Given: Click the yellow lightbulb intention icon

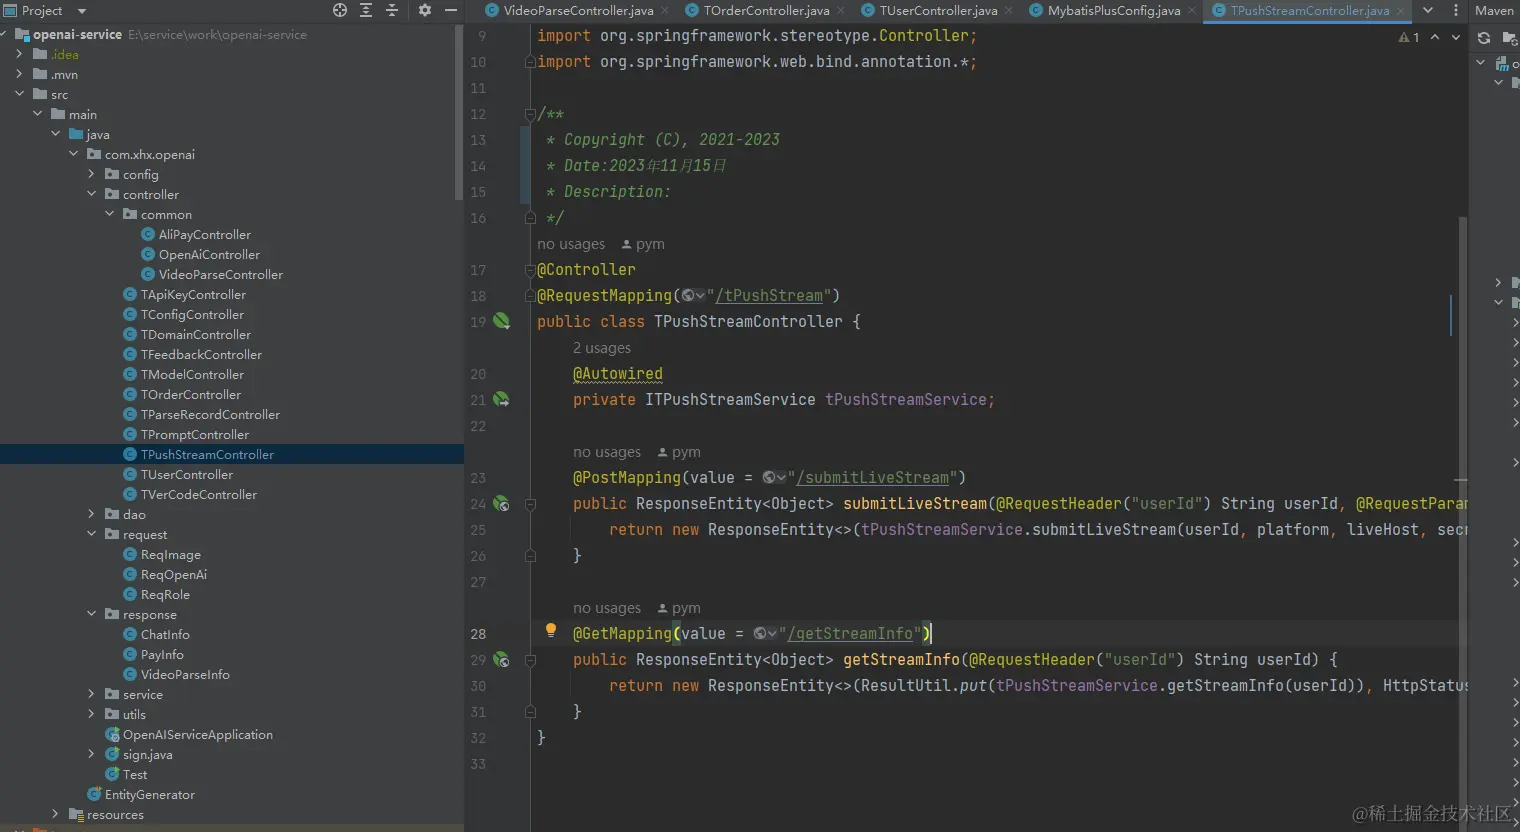Looking at the screenshot, I should (x=550, y=630).
